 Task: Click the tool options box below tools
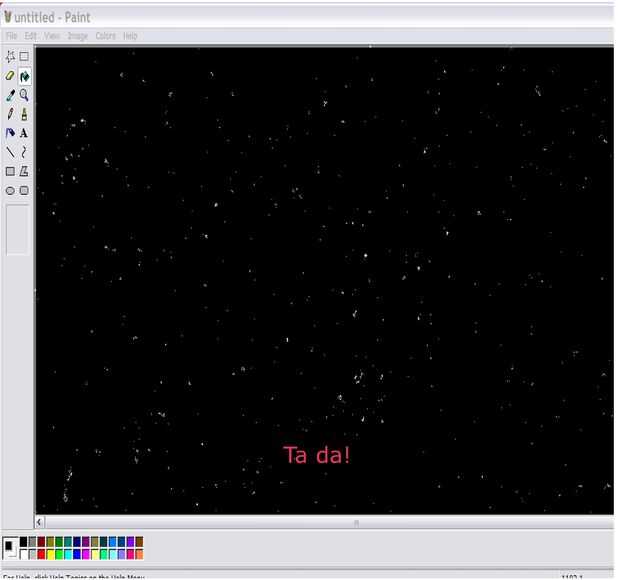coord(17,230)
